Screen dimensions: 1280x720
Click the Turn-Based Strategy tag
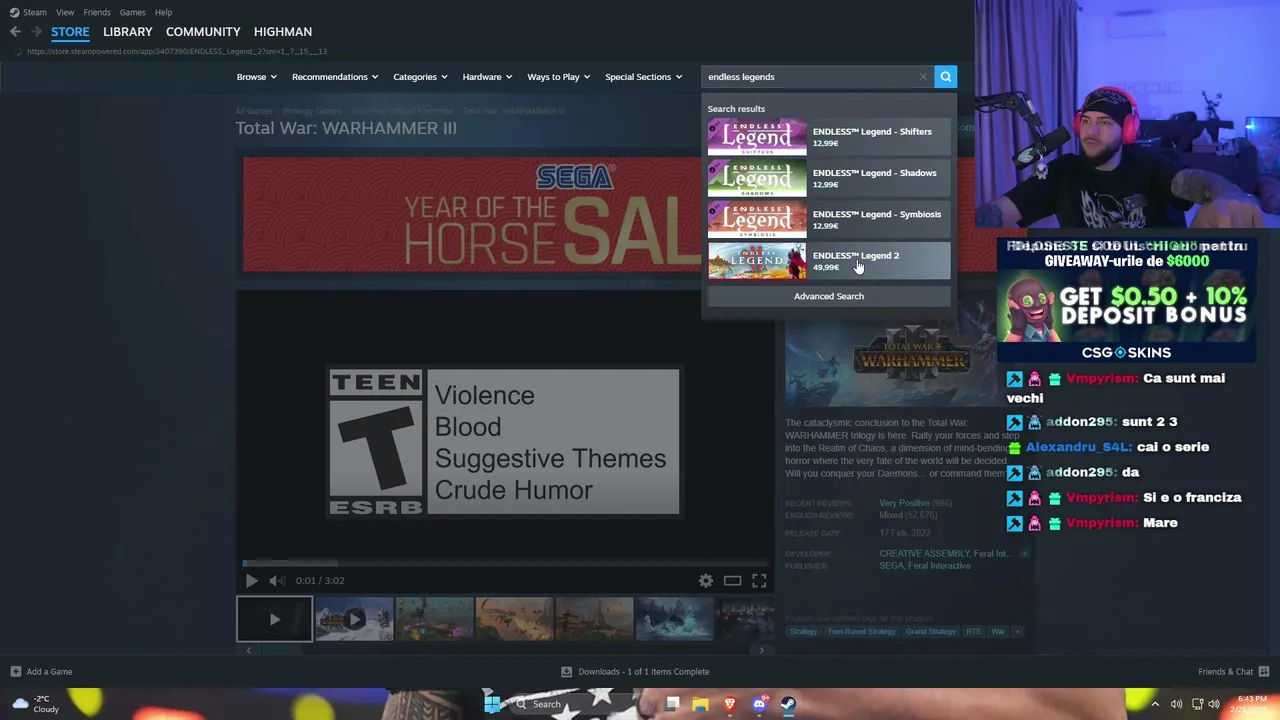coord(861,632)
